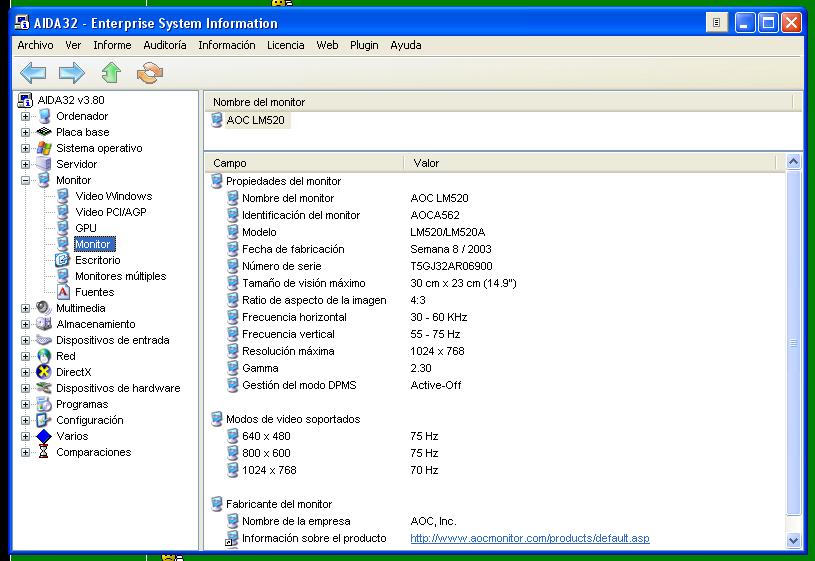This screenshot has height=561, width=815.
Task: Click the Sistema operativo Windows icon
Action: tap(44, 148)
